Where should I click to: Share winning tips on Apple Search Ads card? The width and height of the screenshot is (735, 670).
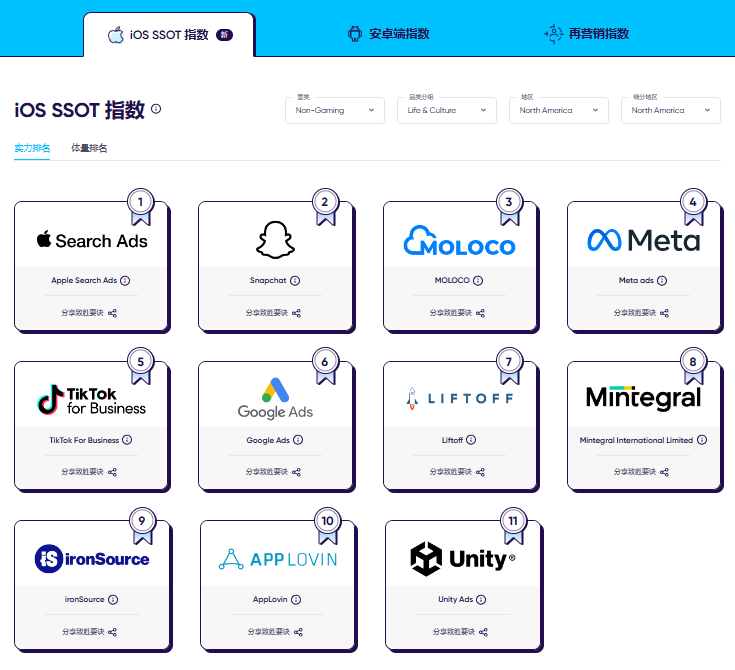(89, 313)
